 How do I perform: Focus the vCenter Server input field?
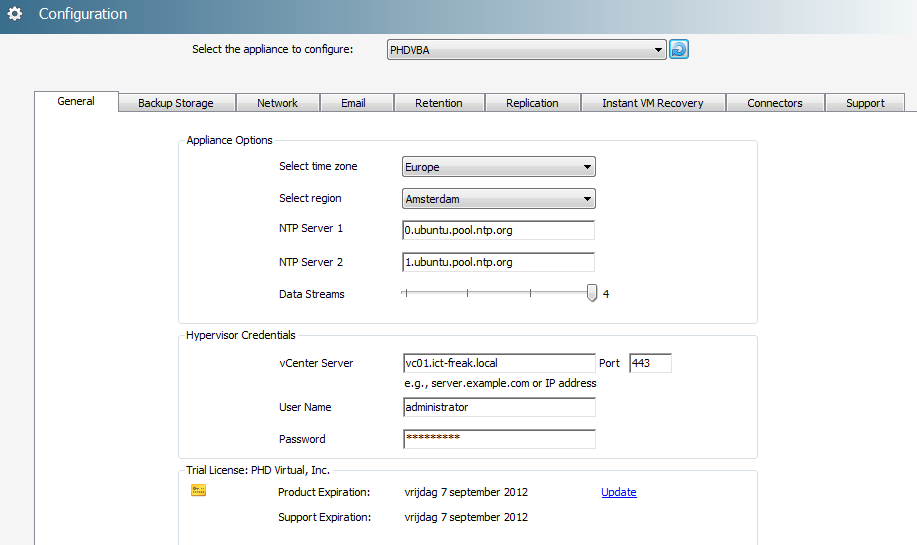[x=498, y=363]
